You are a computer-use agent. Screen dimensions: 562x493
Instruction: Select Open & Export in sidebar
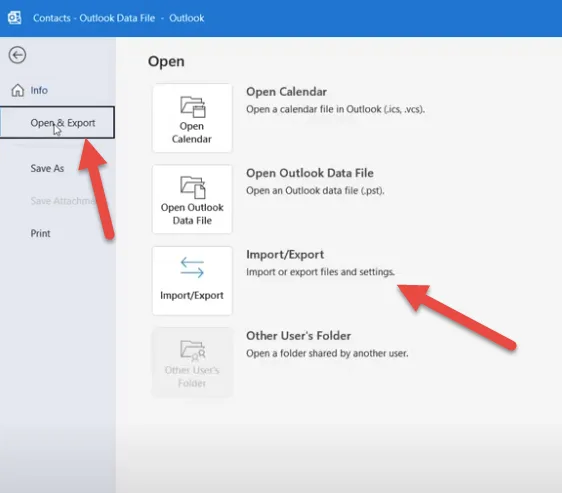click(x=57, y=122)
